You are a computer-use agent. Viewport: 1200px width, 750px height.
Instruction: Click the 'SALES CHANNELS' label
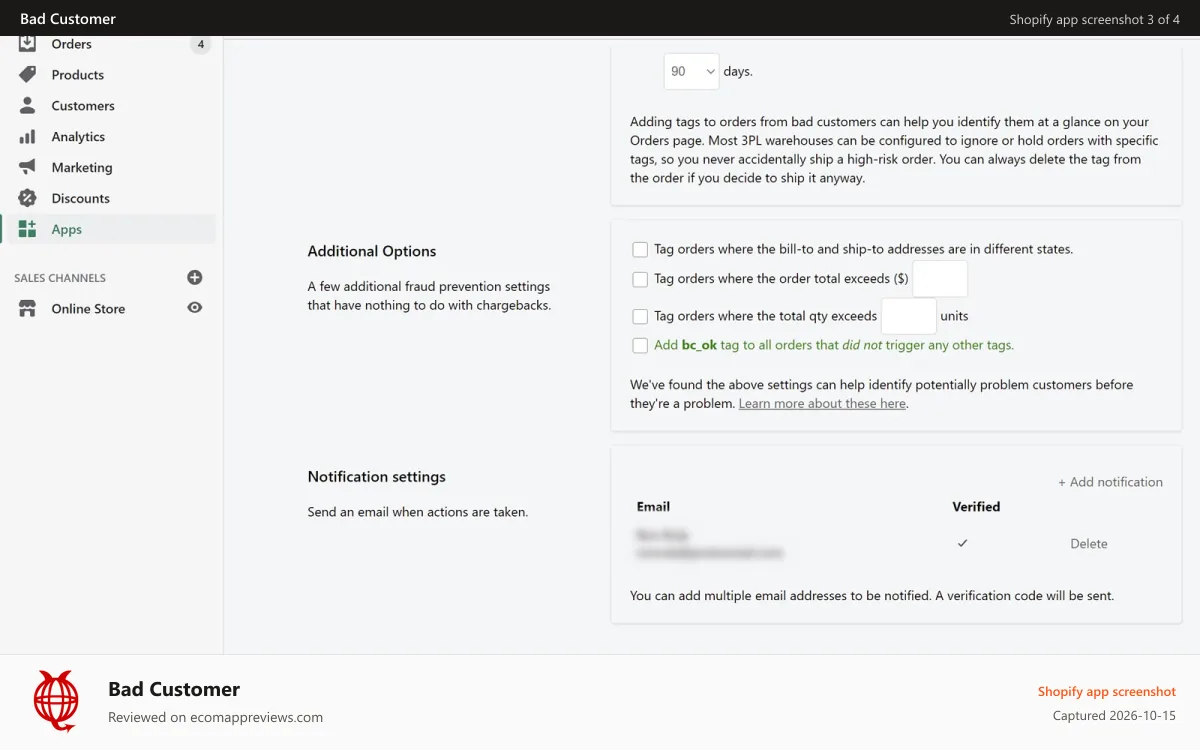tap(60, 278)
